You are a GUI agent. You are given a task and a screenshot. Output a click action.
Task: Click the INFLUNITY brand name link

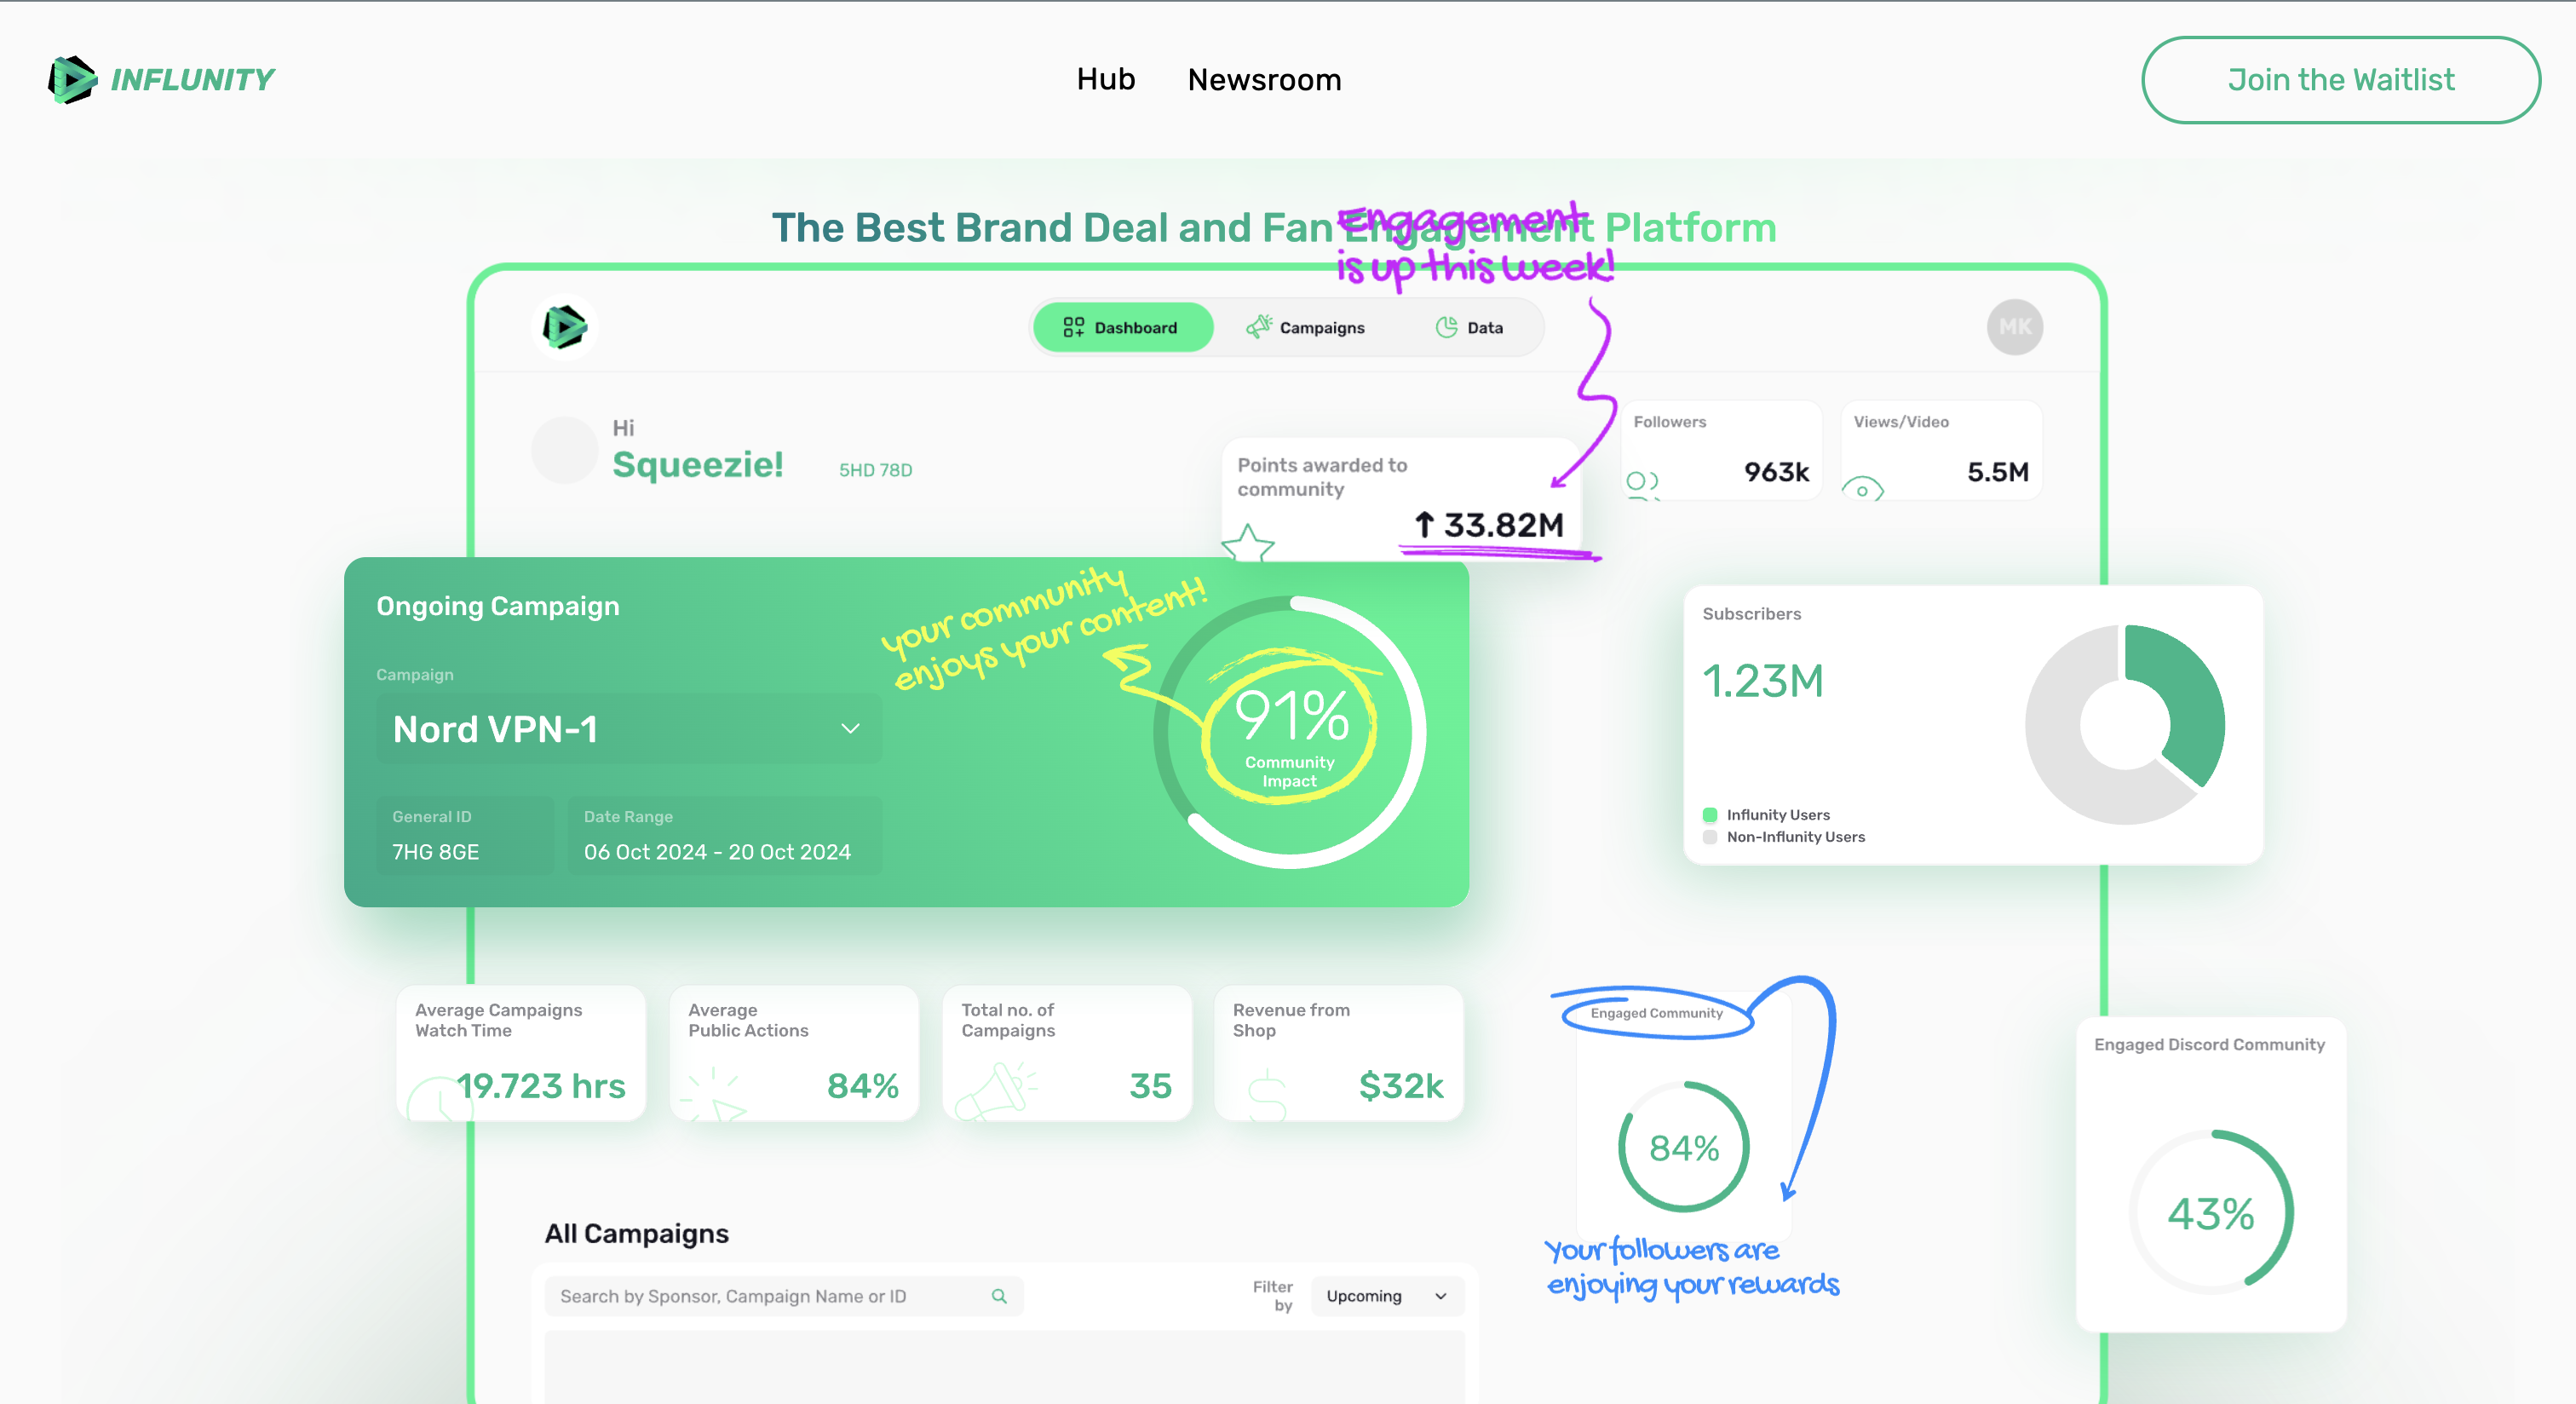click(192, 80)
